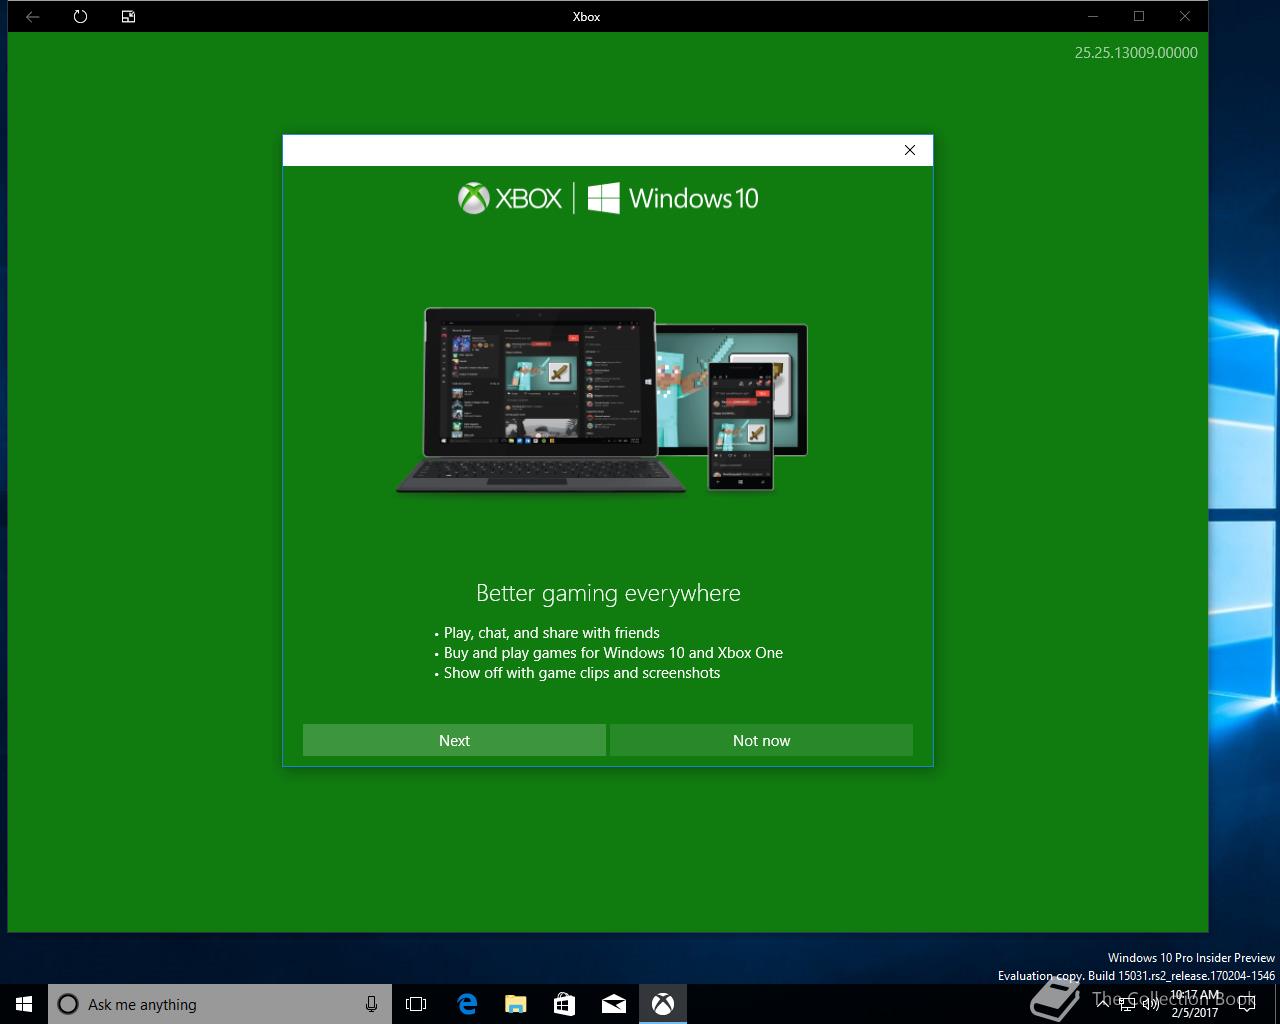The width and height of the screenshot is (1280, 1024).
Task: Click the Next button in the dialog
Action: pos(454,740)
